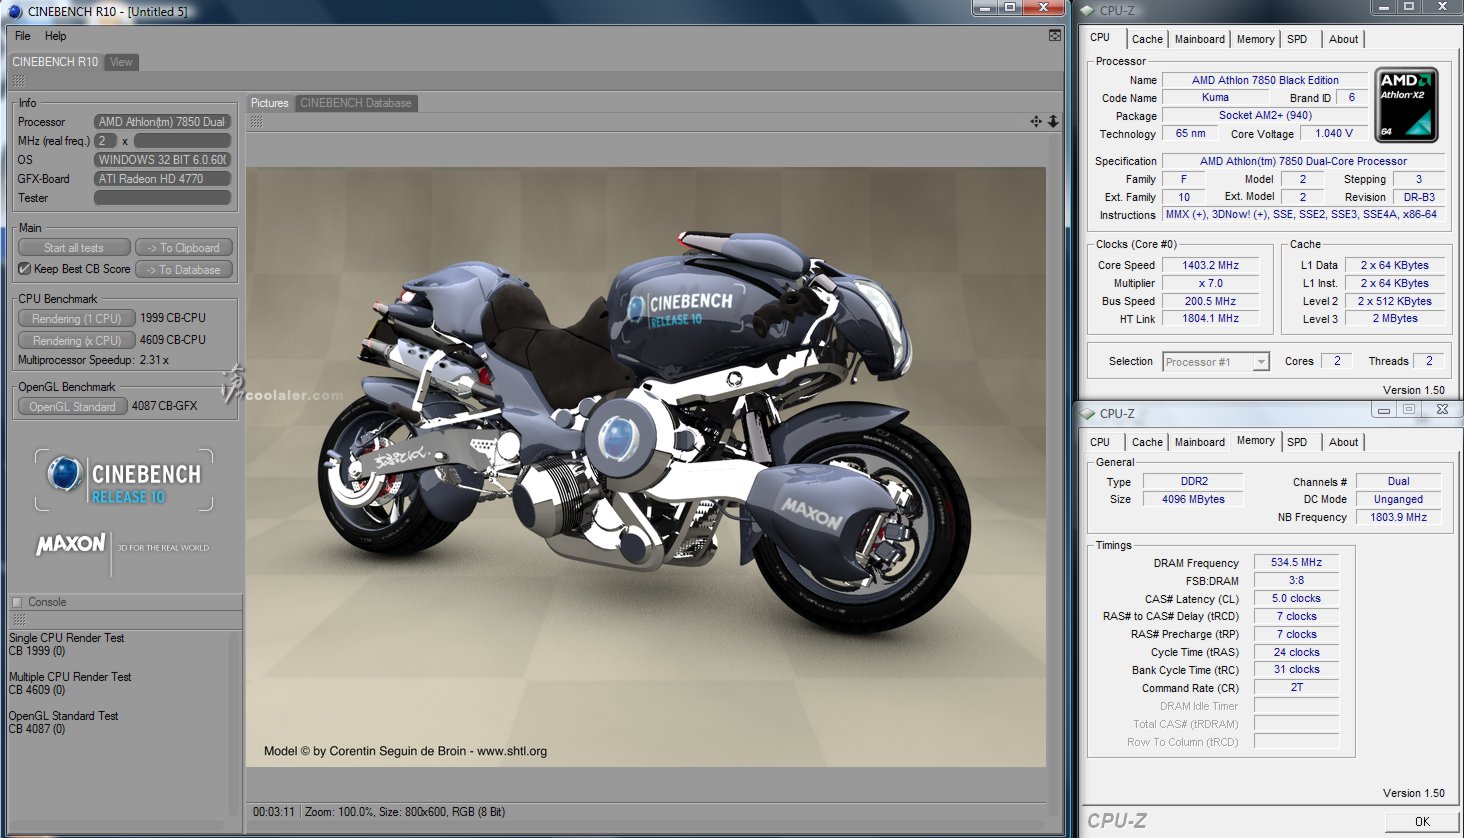
Task: Select the Mainboard tab in upper CPU-Z
Action: (x=1199, y=39)
